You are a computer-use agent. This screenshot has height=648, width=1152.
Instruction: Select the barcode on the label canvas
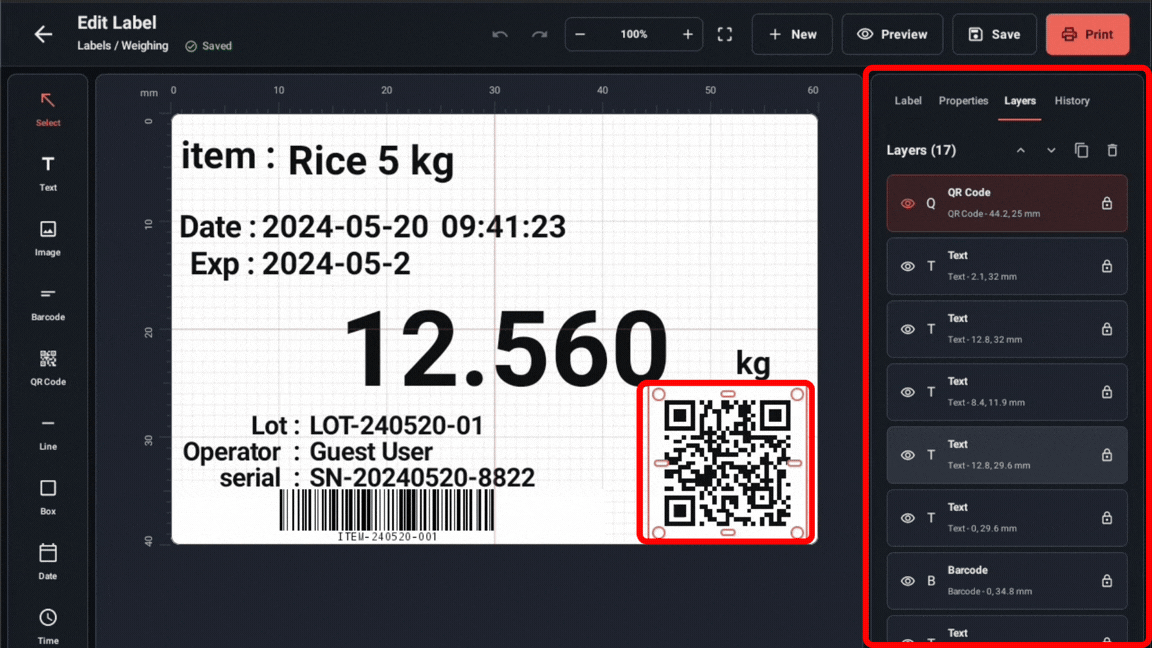tap(387, 516)
